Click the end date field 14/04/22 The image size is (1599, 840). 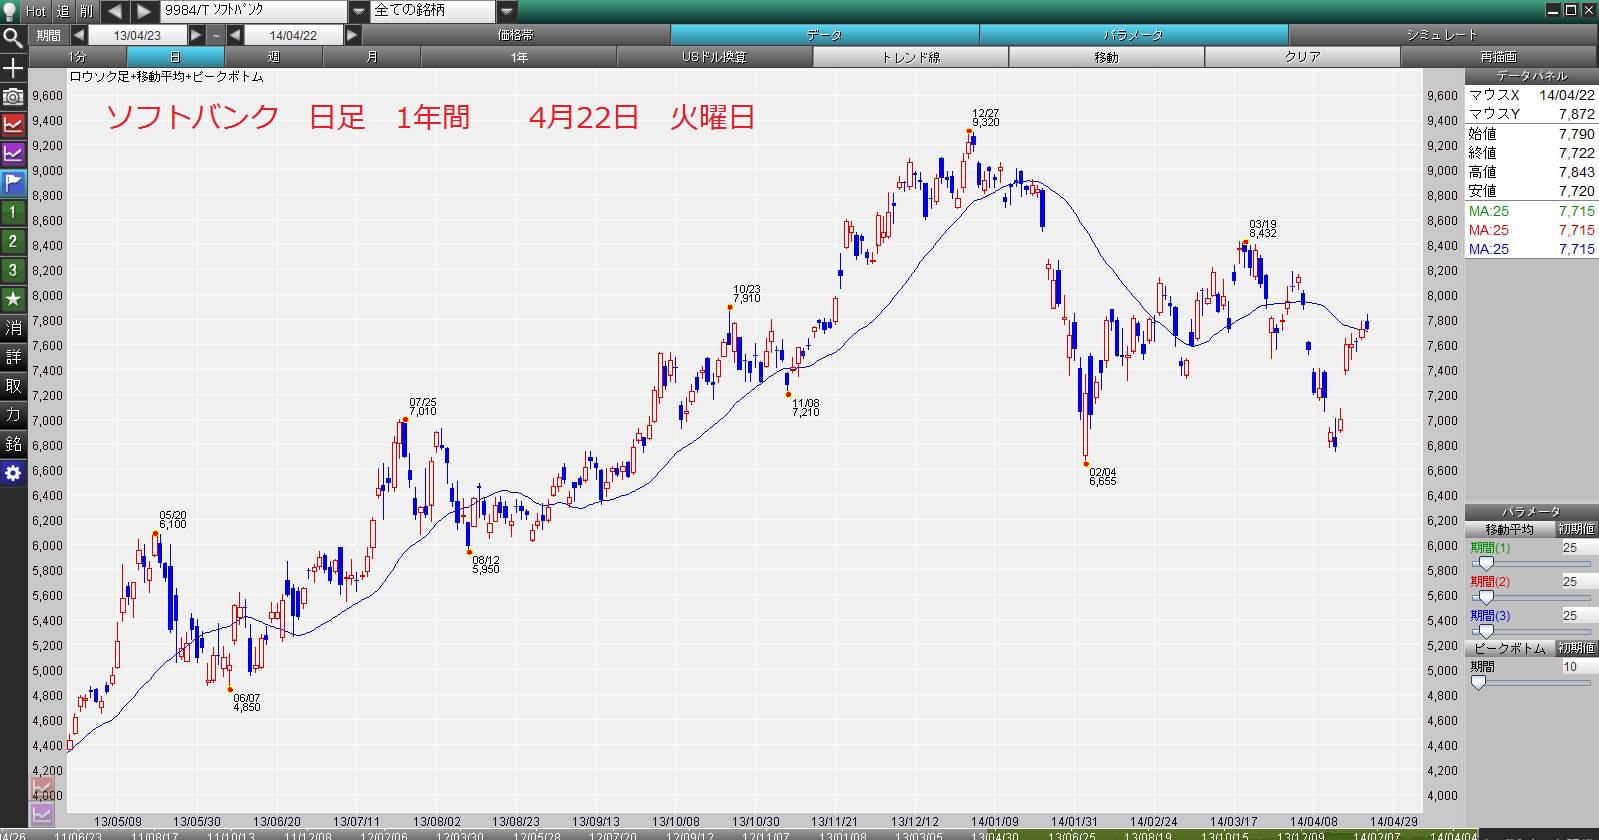click(x=293, y=35)
